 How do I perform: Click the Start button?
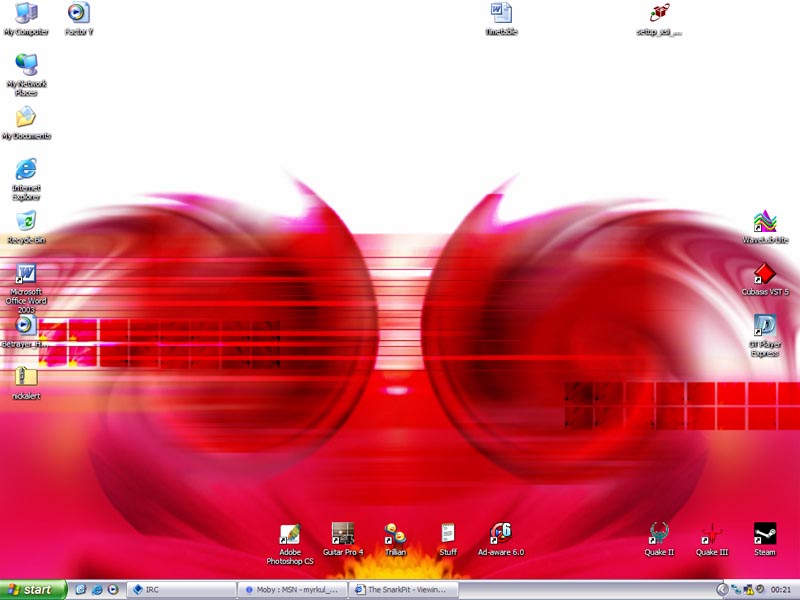pyautogui.click(x=34, y=590)
